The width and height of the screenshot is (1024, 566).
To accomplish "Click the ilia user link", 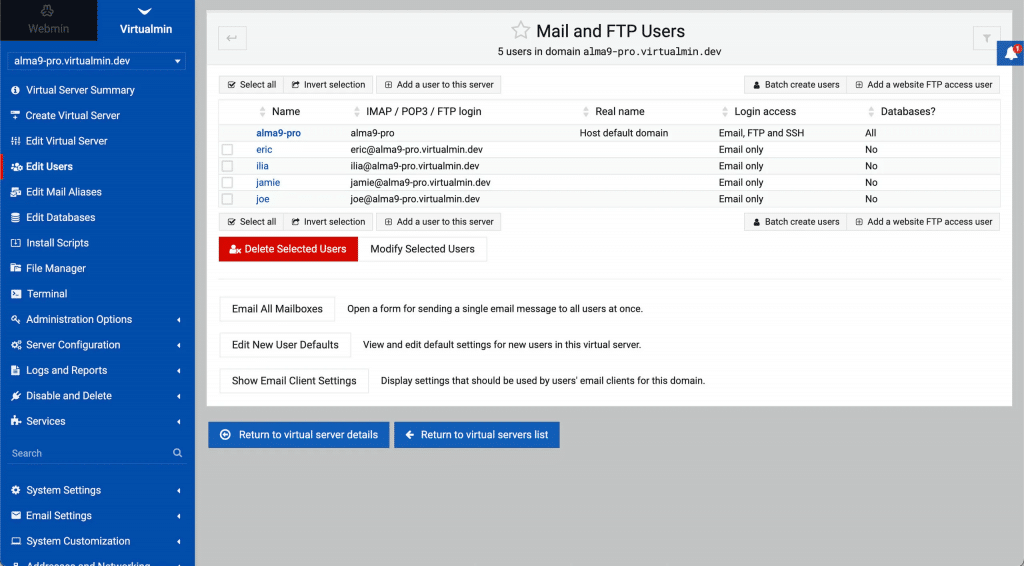I will 263,166.
